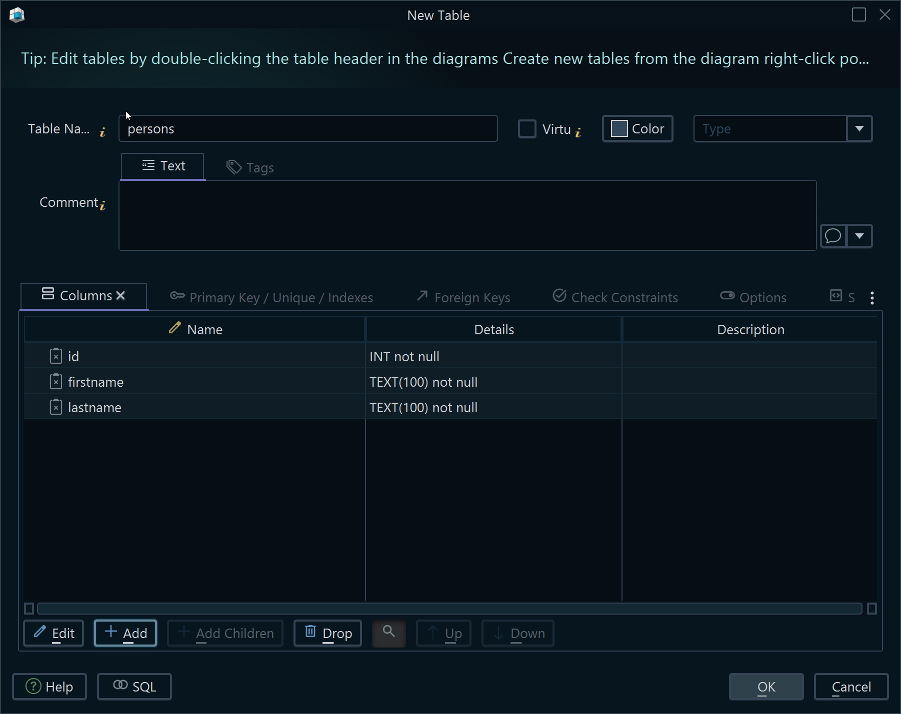This screenshot has width=901, height=714.
Task: Click the column icon of the id row
Action: click(56, 356)
